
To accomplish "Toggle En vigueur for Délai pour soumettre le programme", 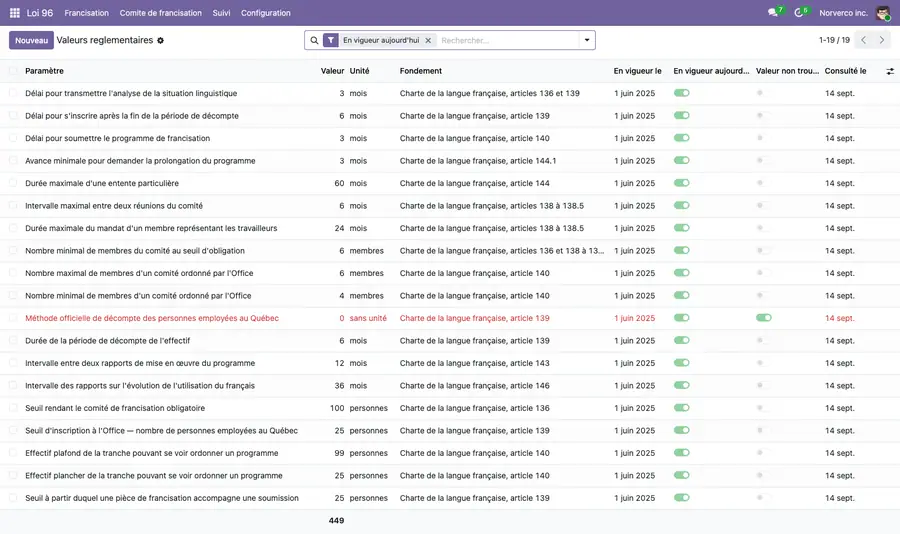I will [x=681, y=138].
